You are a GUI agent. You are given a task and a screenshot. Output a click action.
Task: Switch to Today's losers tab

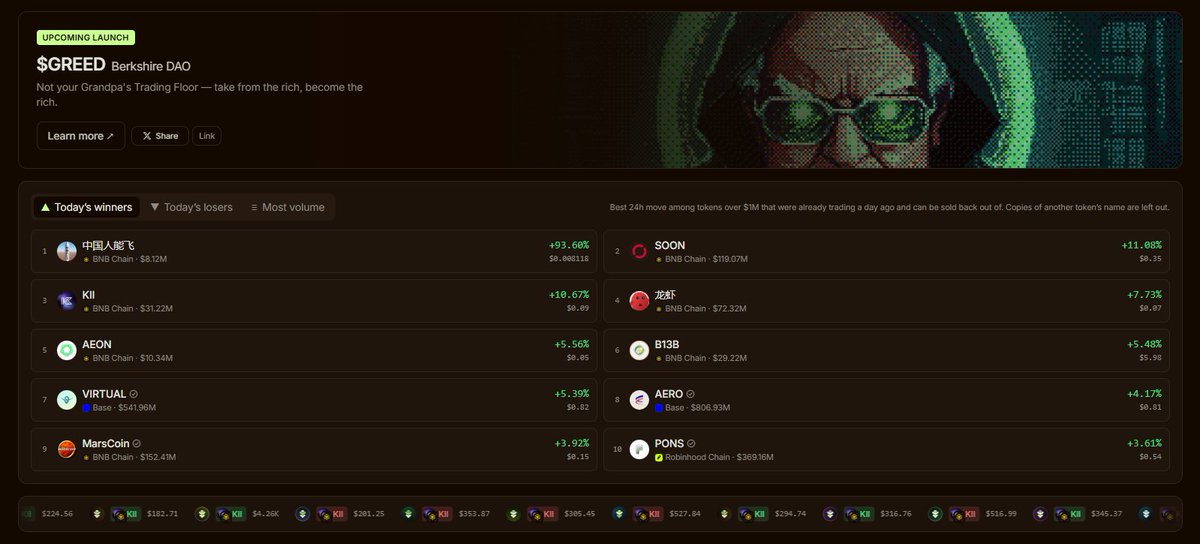pos(191,207)
